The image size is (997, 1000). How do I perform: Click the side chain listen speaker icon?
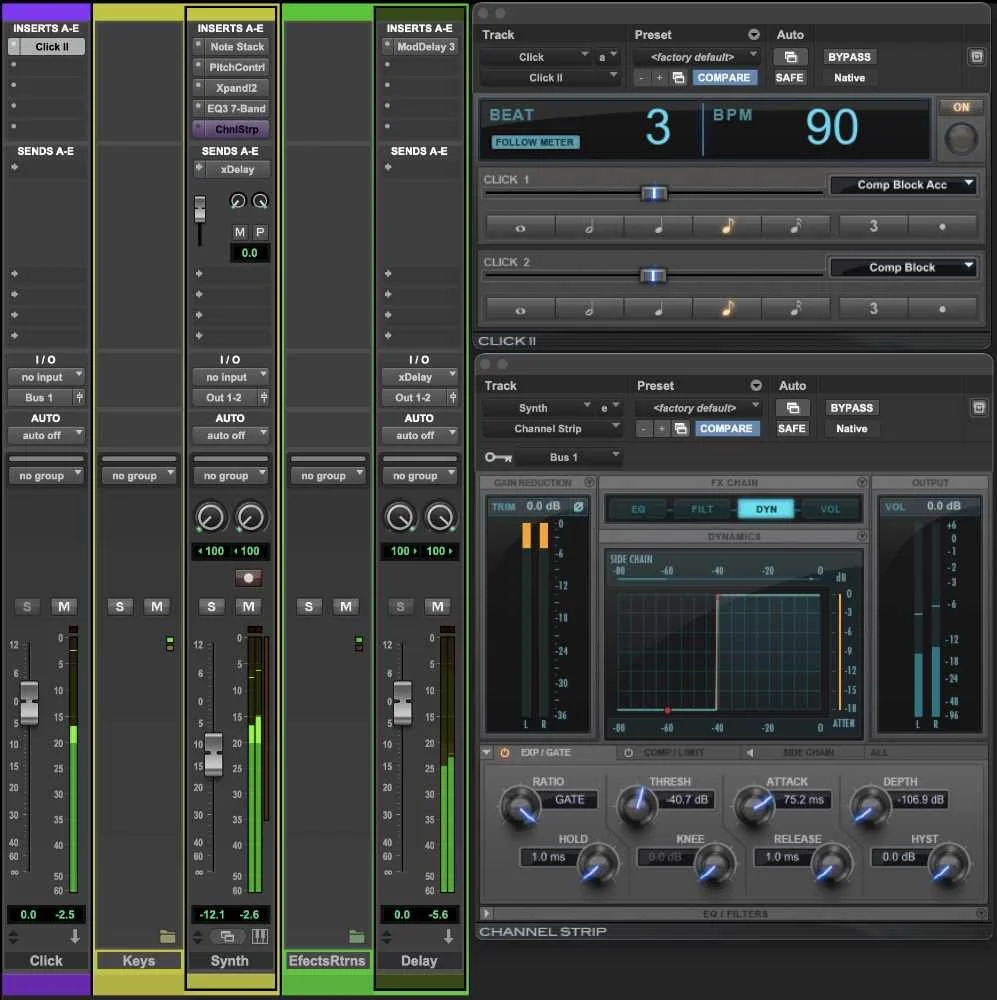coord(750,753)
